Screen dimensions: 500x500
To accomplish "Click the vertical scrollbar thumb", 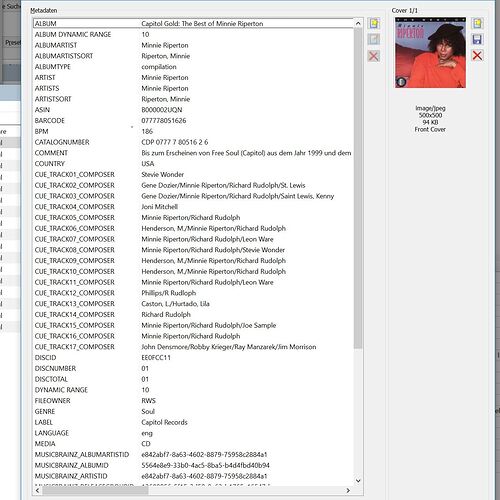I will pos(358,188).
